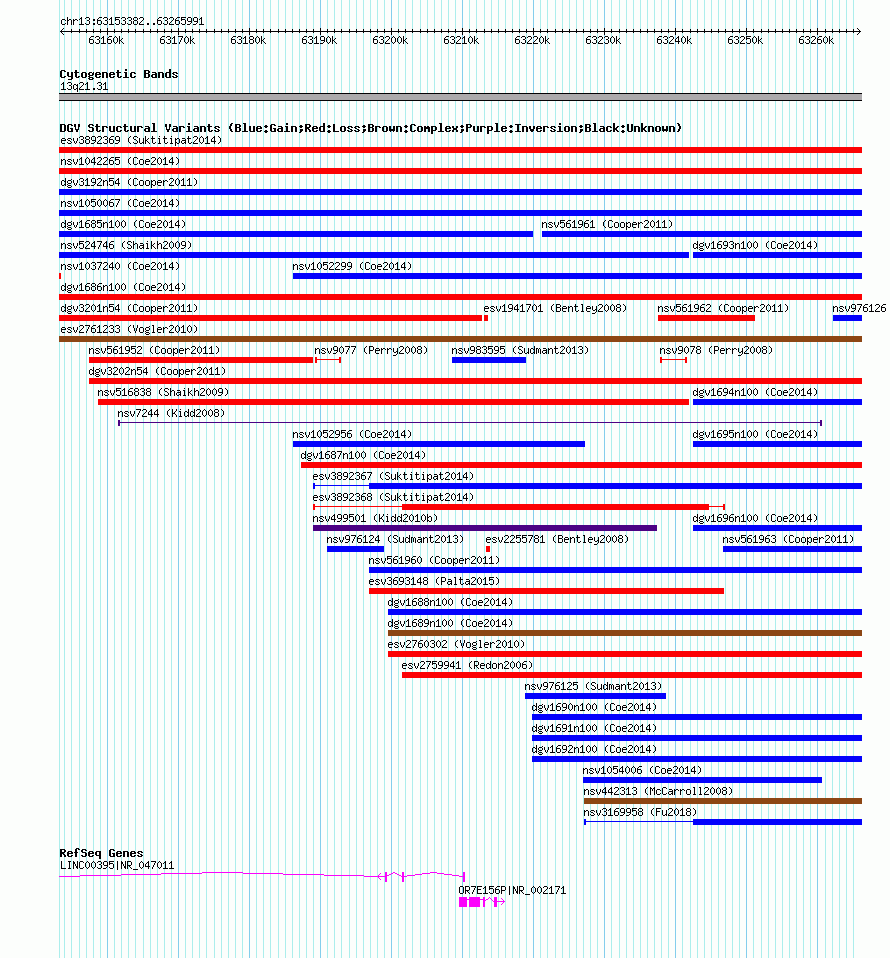Click the RefSeq Genes track title
This screenshot has width=890, height=958.
[x=101, y=853]
